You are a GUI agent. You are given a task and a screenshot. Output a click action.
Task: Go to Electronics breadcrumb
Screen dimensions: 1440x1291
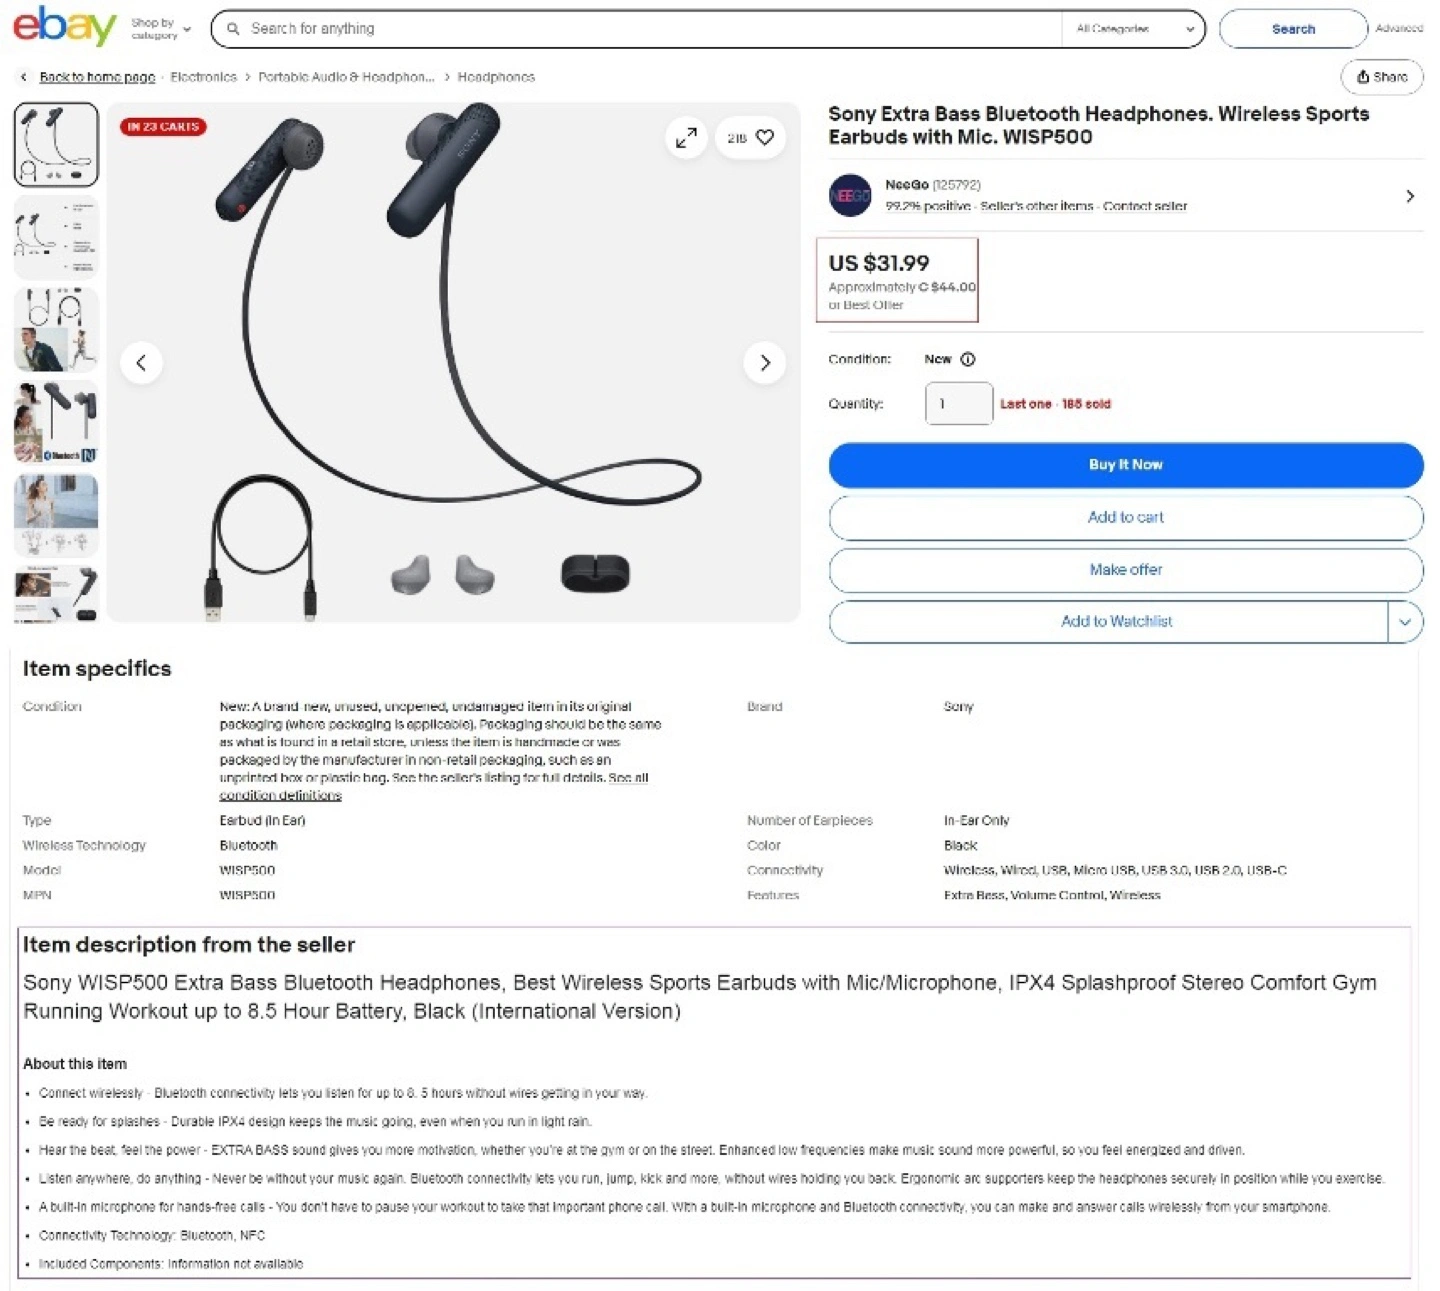tap(203, 77)
